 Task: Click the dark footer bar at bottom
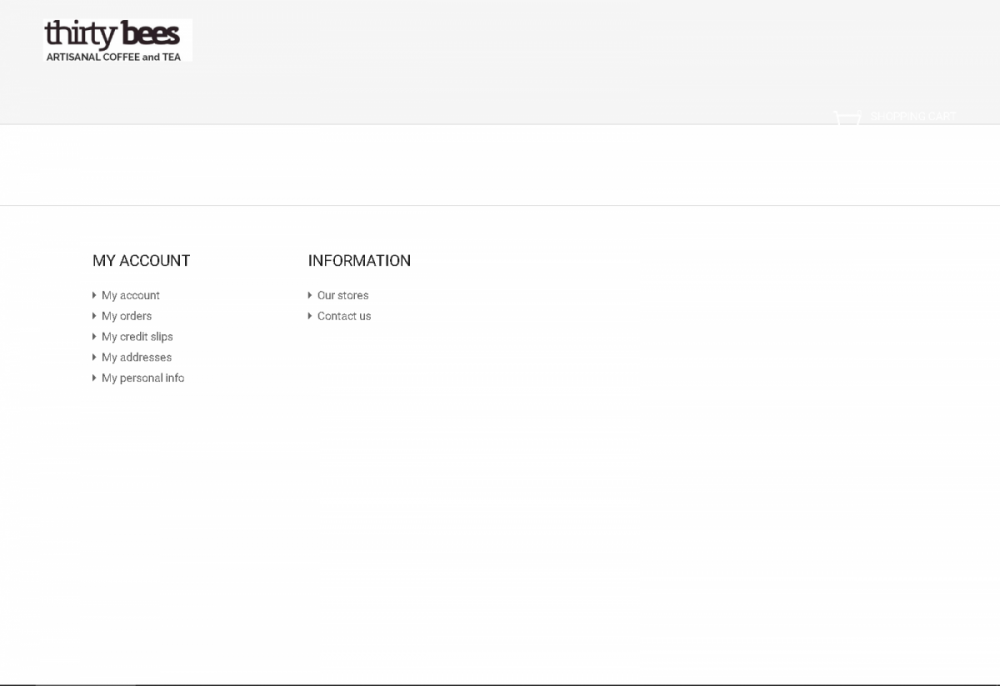500,676
